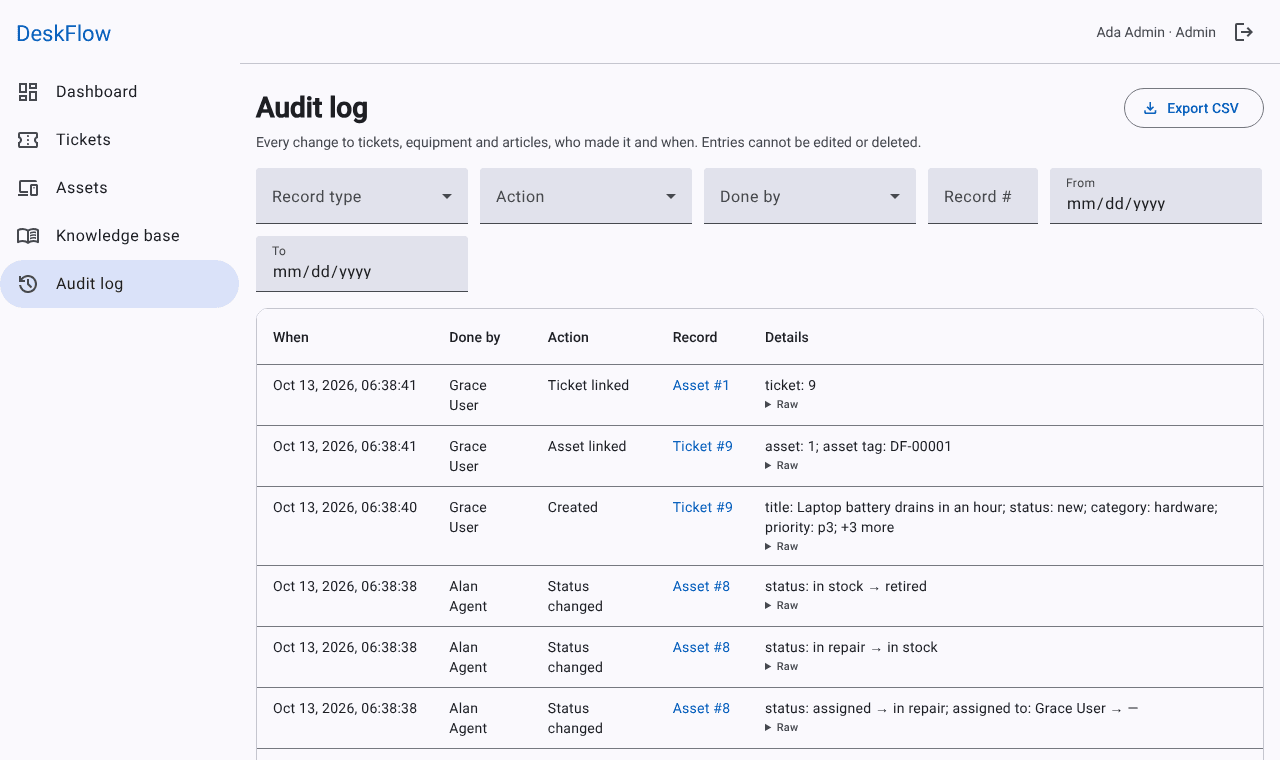This screenshot has width=1280, height=760.
Task: Open Assets from the sidebar
Action: tap(120, 188)
